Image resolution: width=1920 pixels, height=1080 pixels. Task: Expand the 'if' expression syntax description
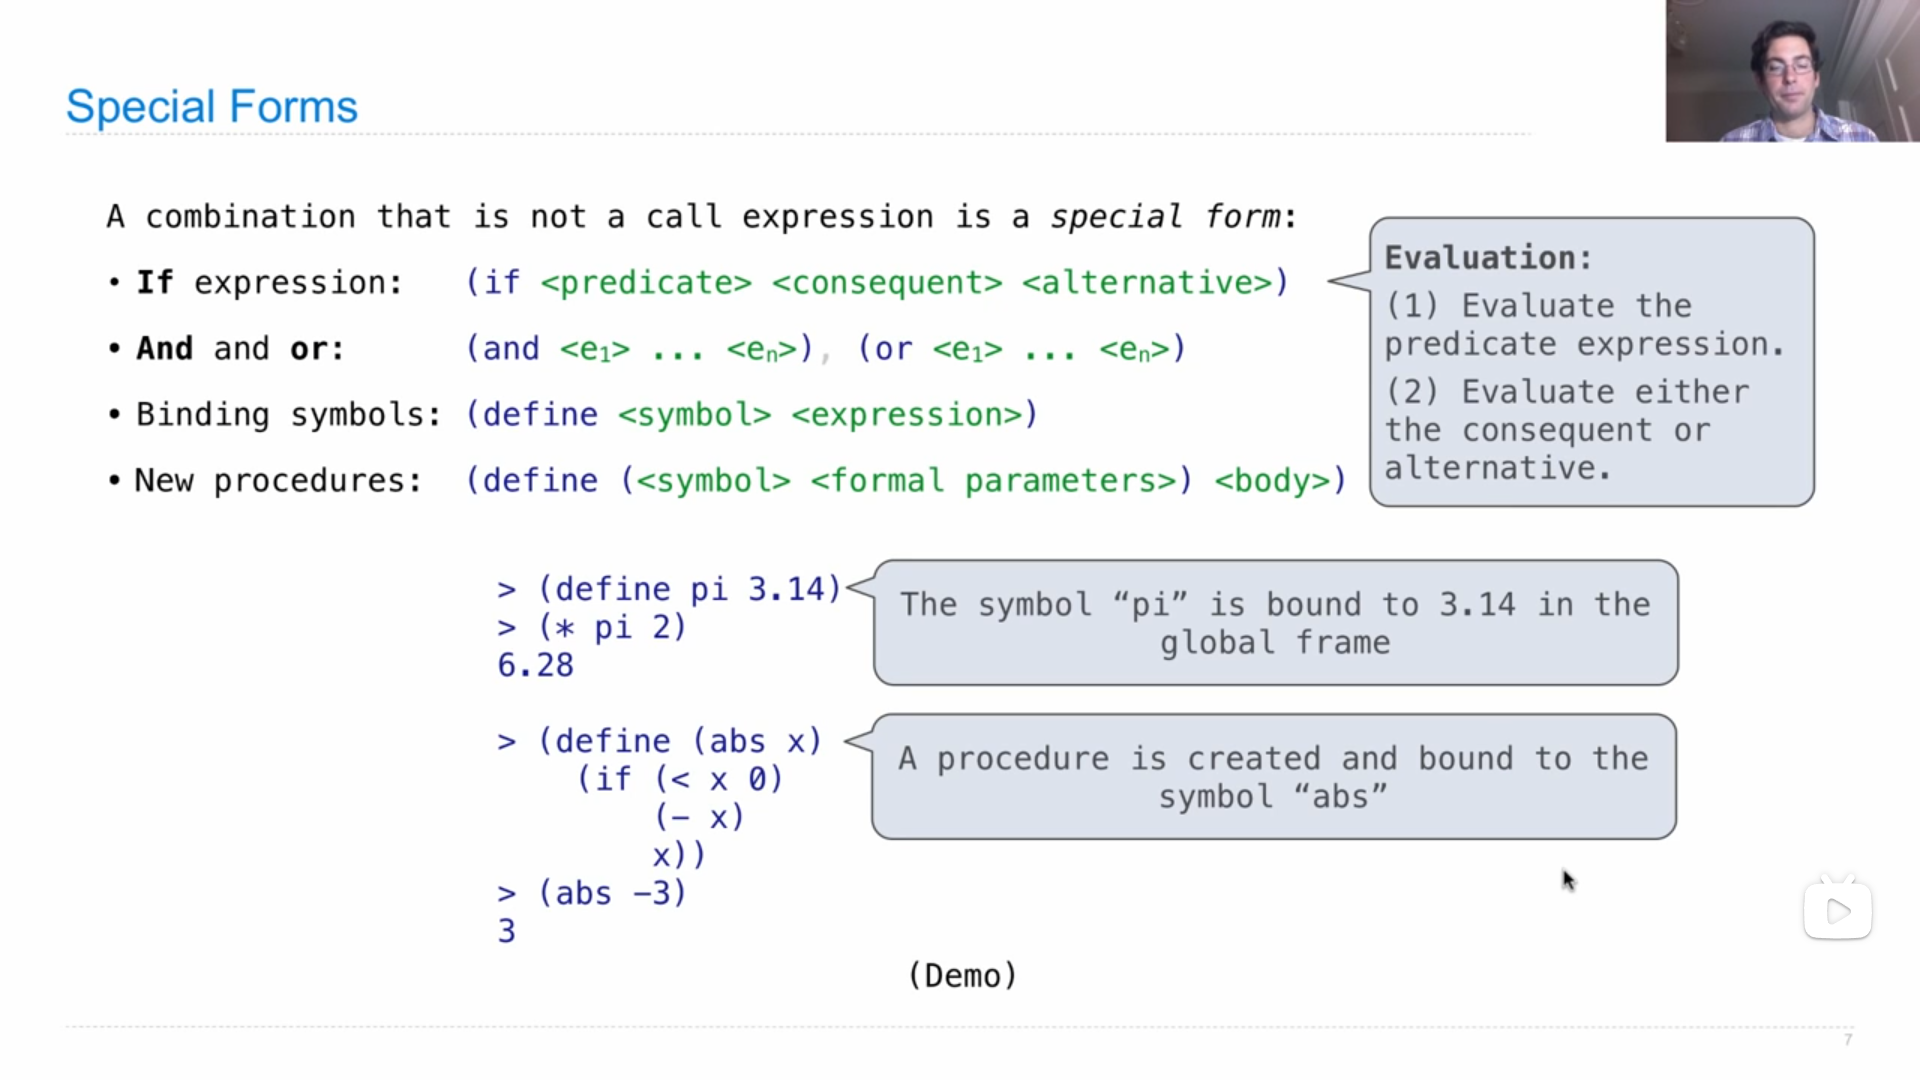click(877, 282)
